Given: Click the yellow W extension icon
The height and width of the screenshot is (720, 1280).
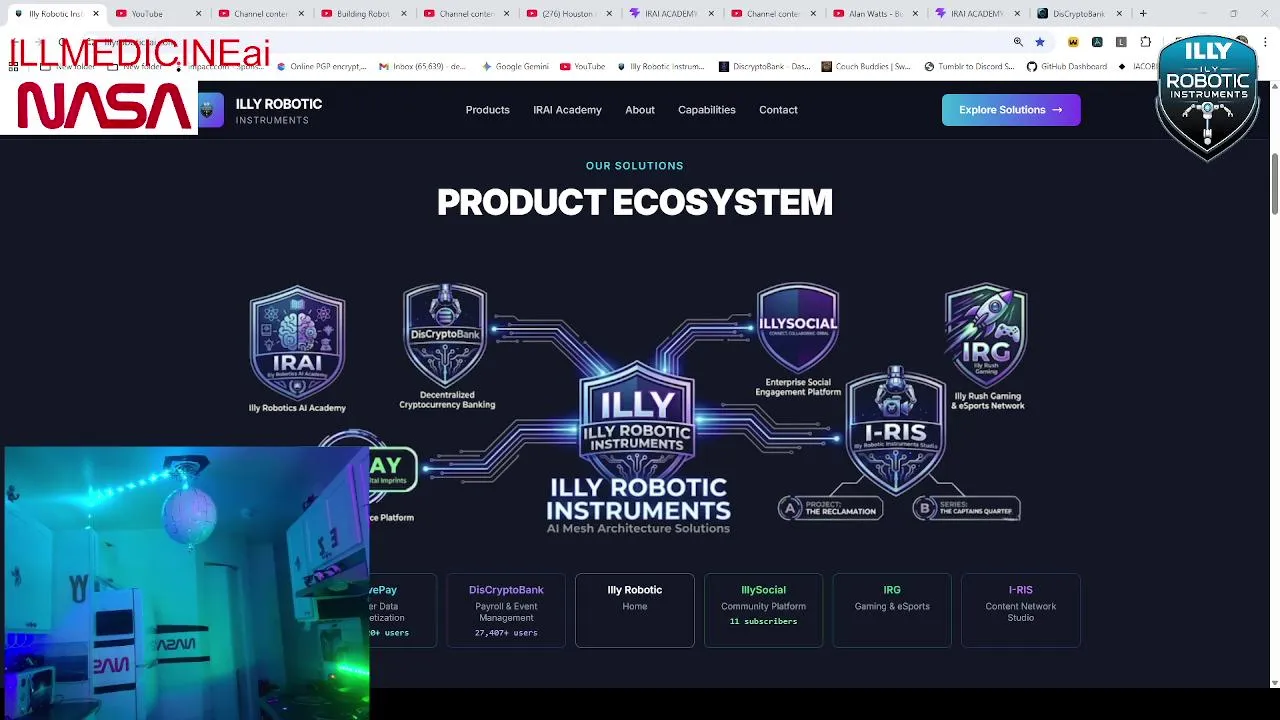Looking at the screenshot, I should point(1073,42).
